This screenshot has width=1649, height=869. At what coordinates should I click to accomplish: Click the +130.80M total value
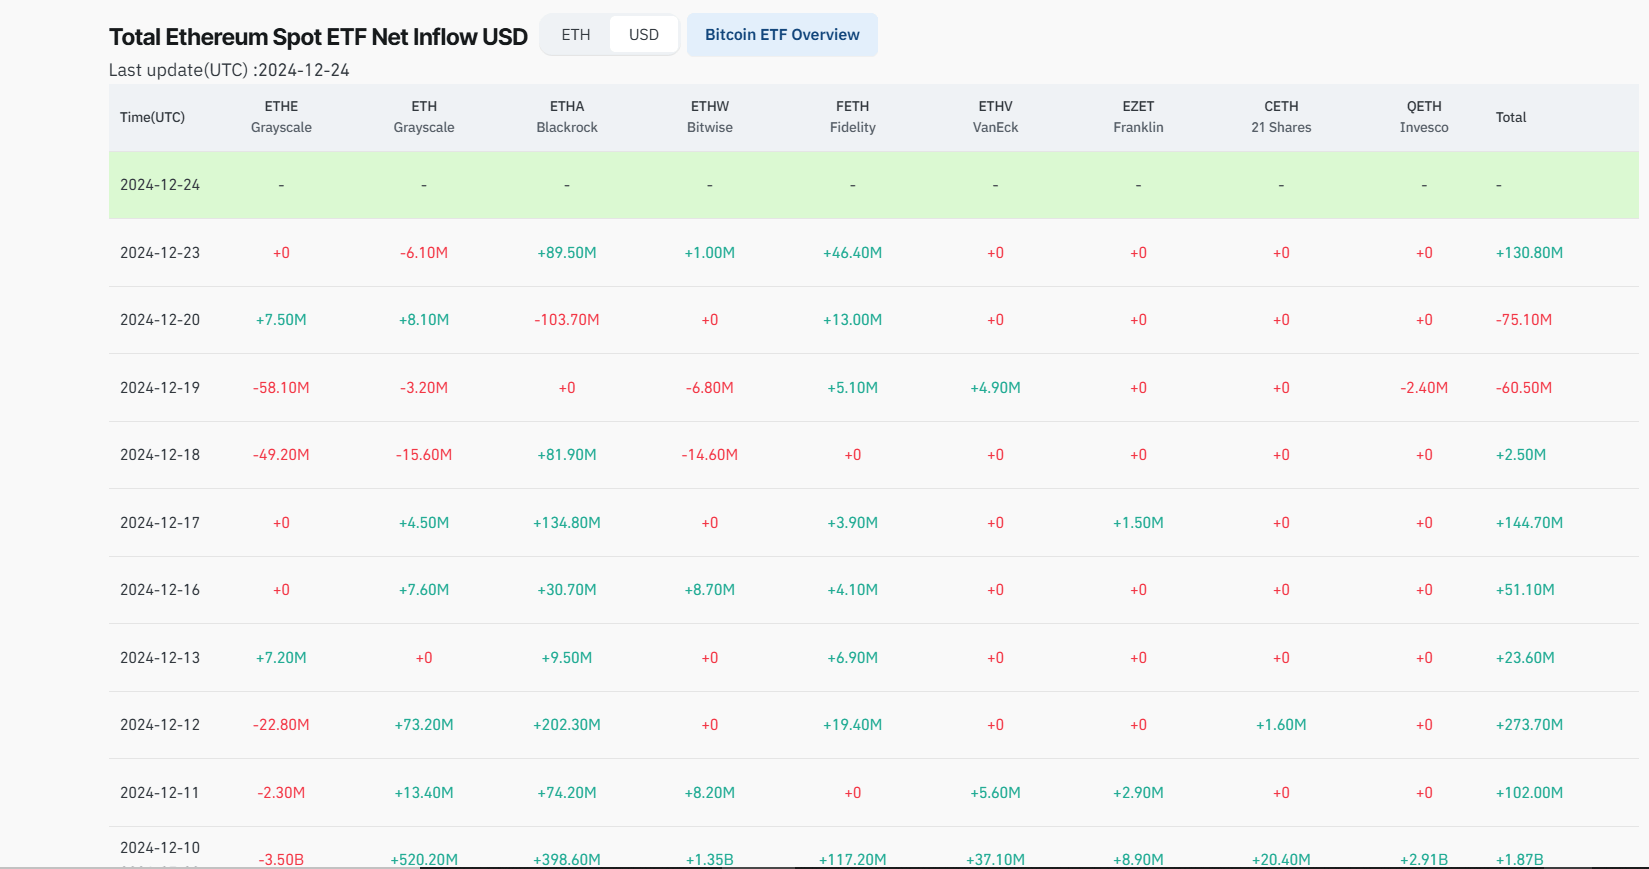click(x=1529, y=253)
